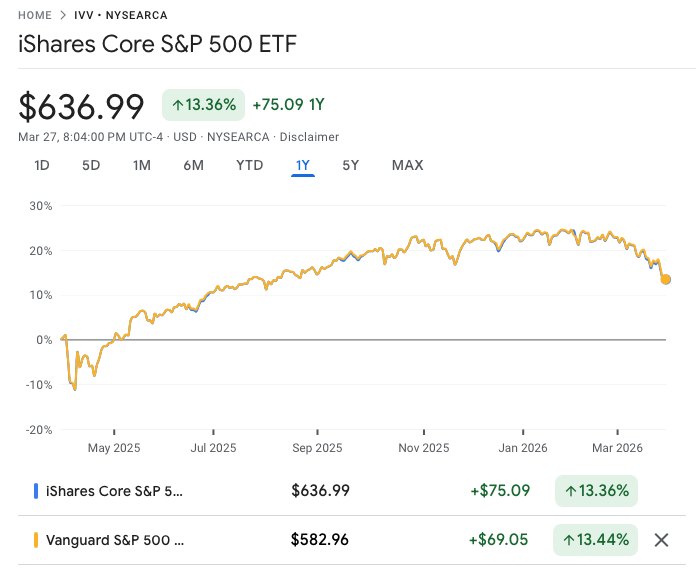Image resolution: width=696 pixels, height=572 pixels.
Task: Go to HOME breadcrumb link
Action: [35, 16]
